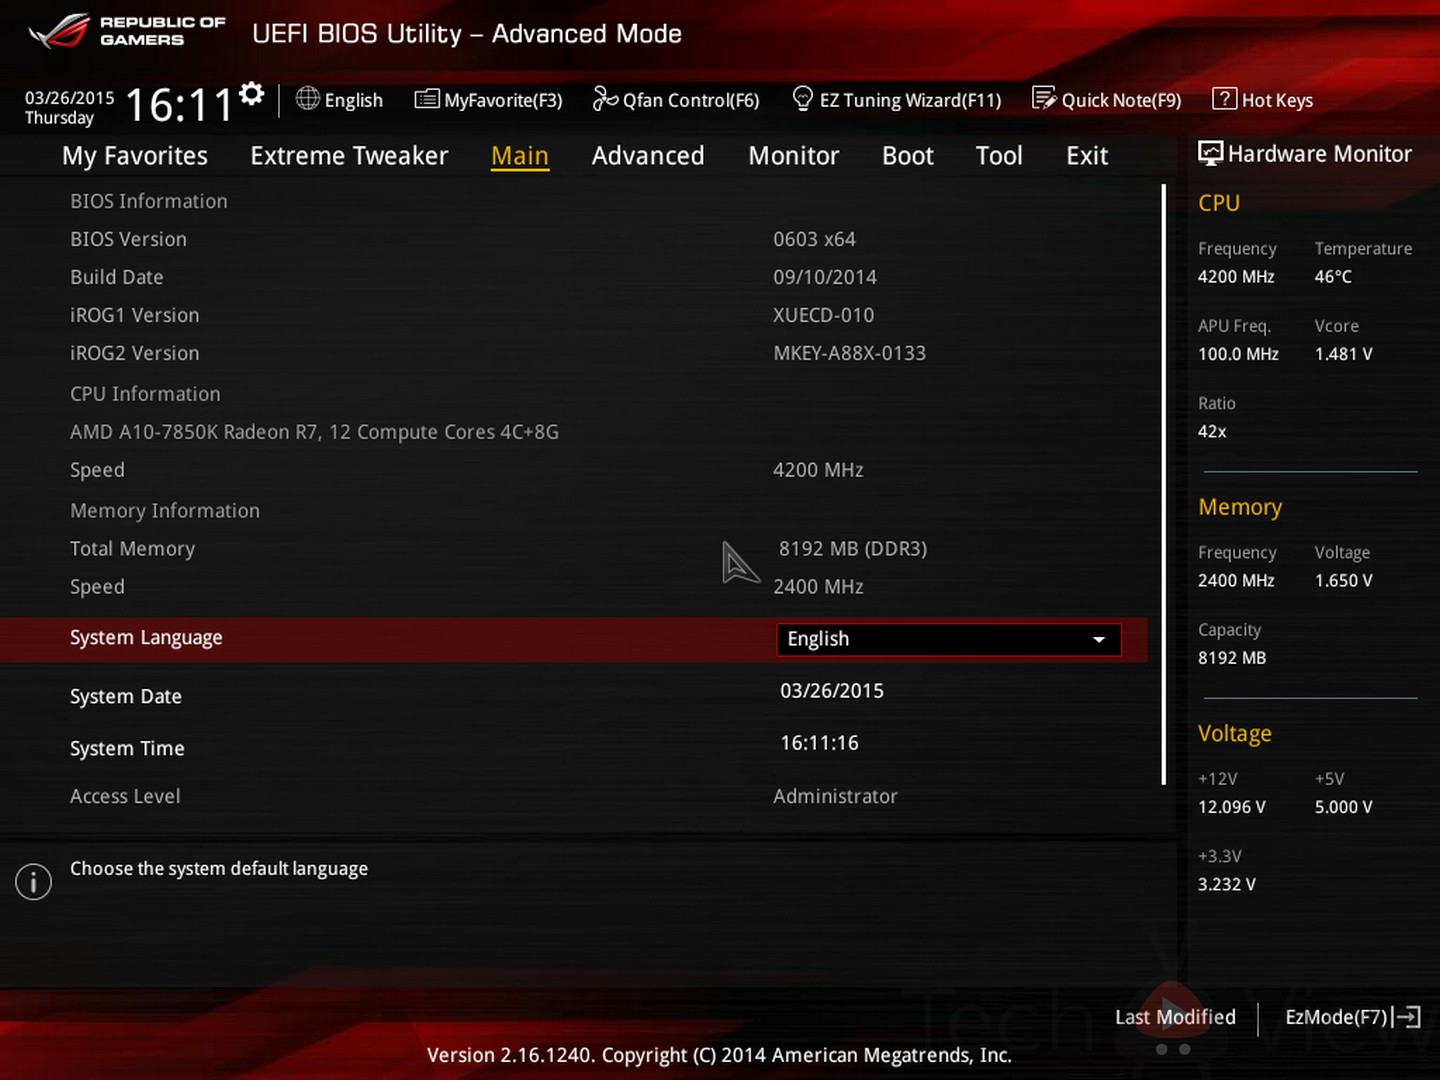Select the System Time row label
Image resolution: width=1440 pixels, height=1080 pixels.
click(127, 748)
